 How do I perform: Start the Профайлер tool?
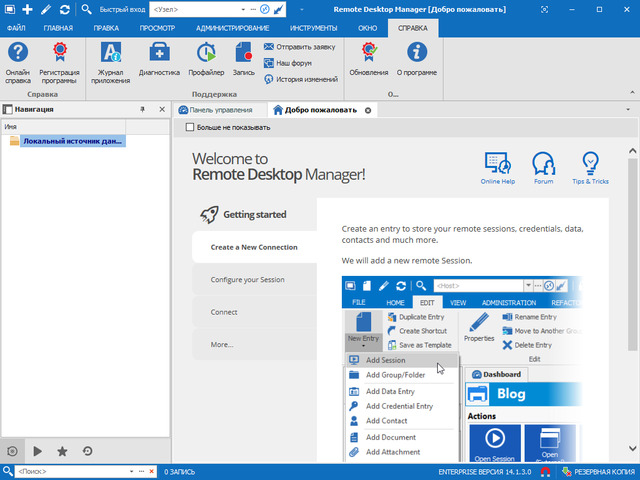(x=207, y=59)
